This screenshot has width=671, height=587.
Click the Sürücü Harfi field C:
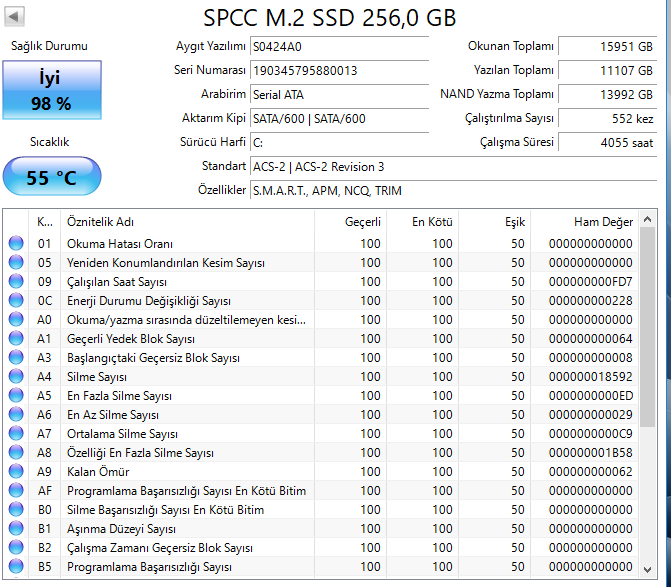click(339, 142)
